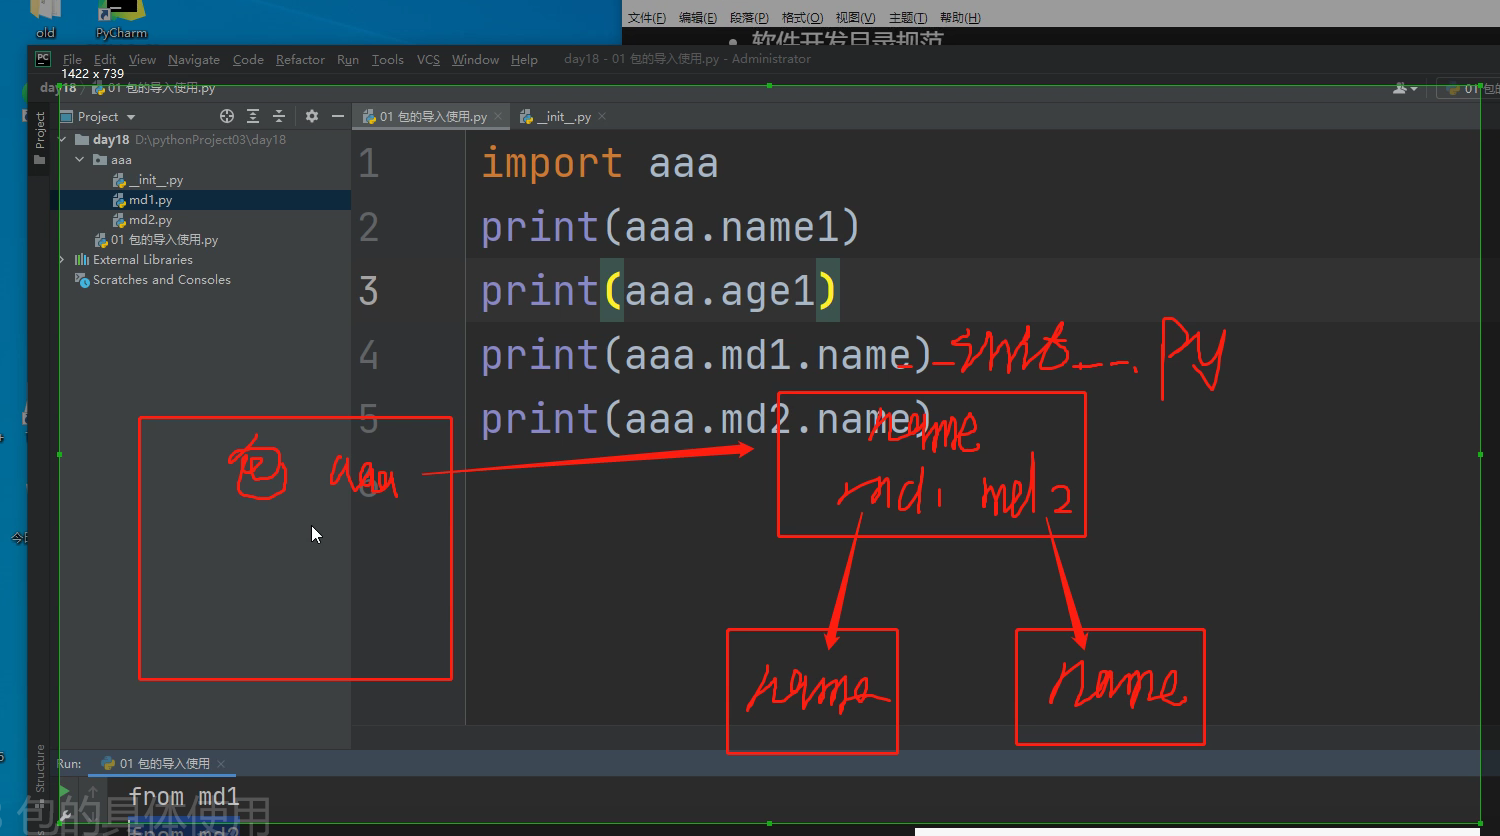Click code line 1 'import aaa' in the editor

(600, 163)
